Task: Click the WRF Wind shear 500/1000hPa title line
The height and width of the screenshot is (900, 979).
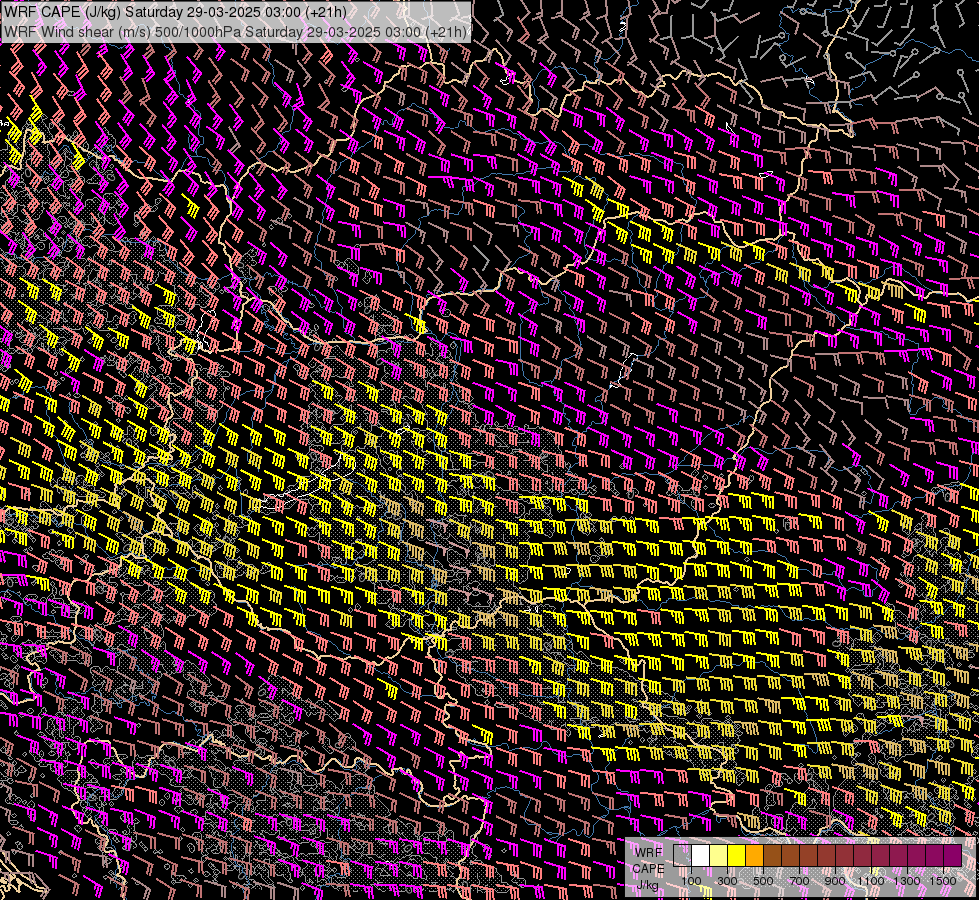Action: pos(235,32)
